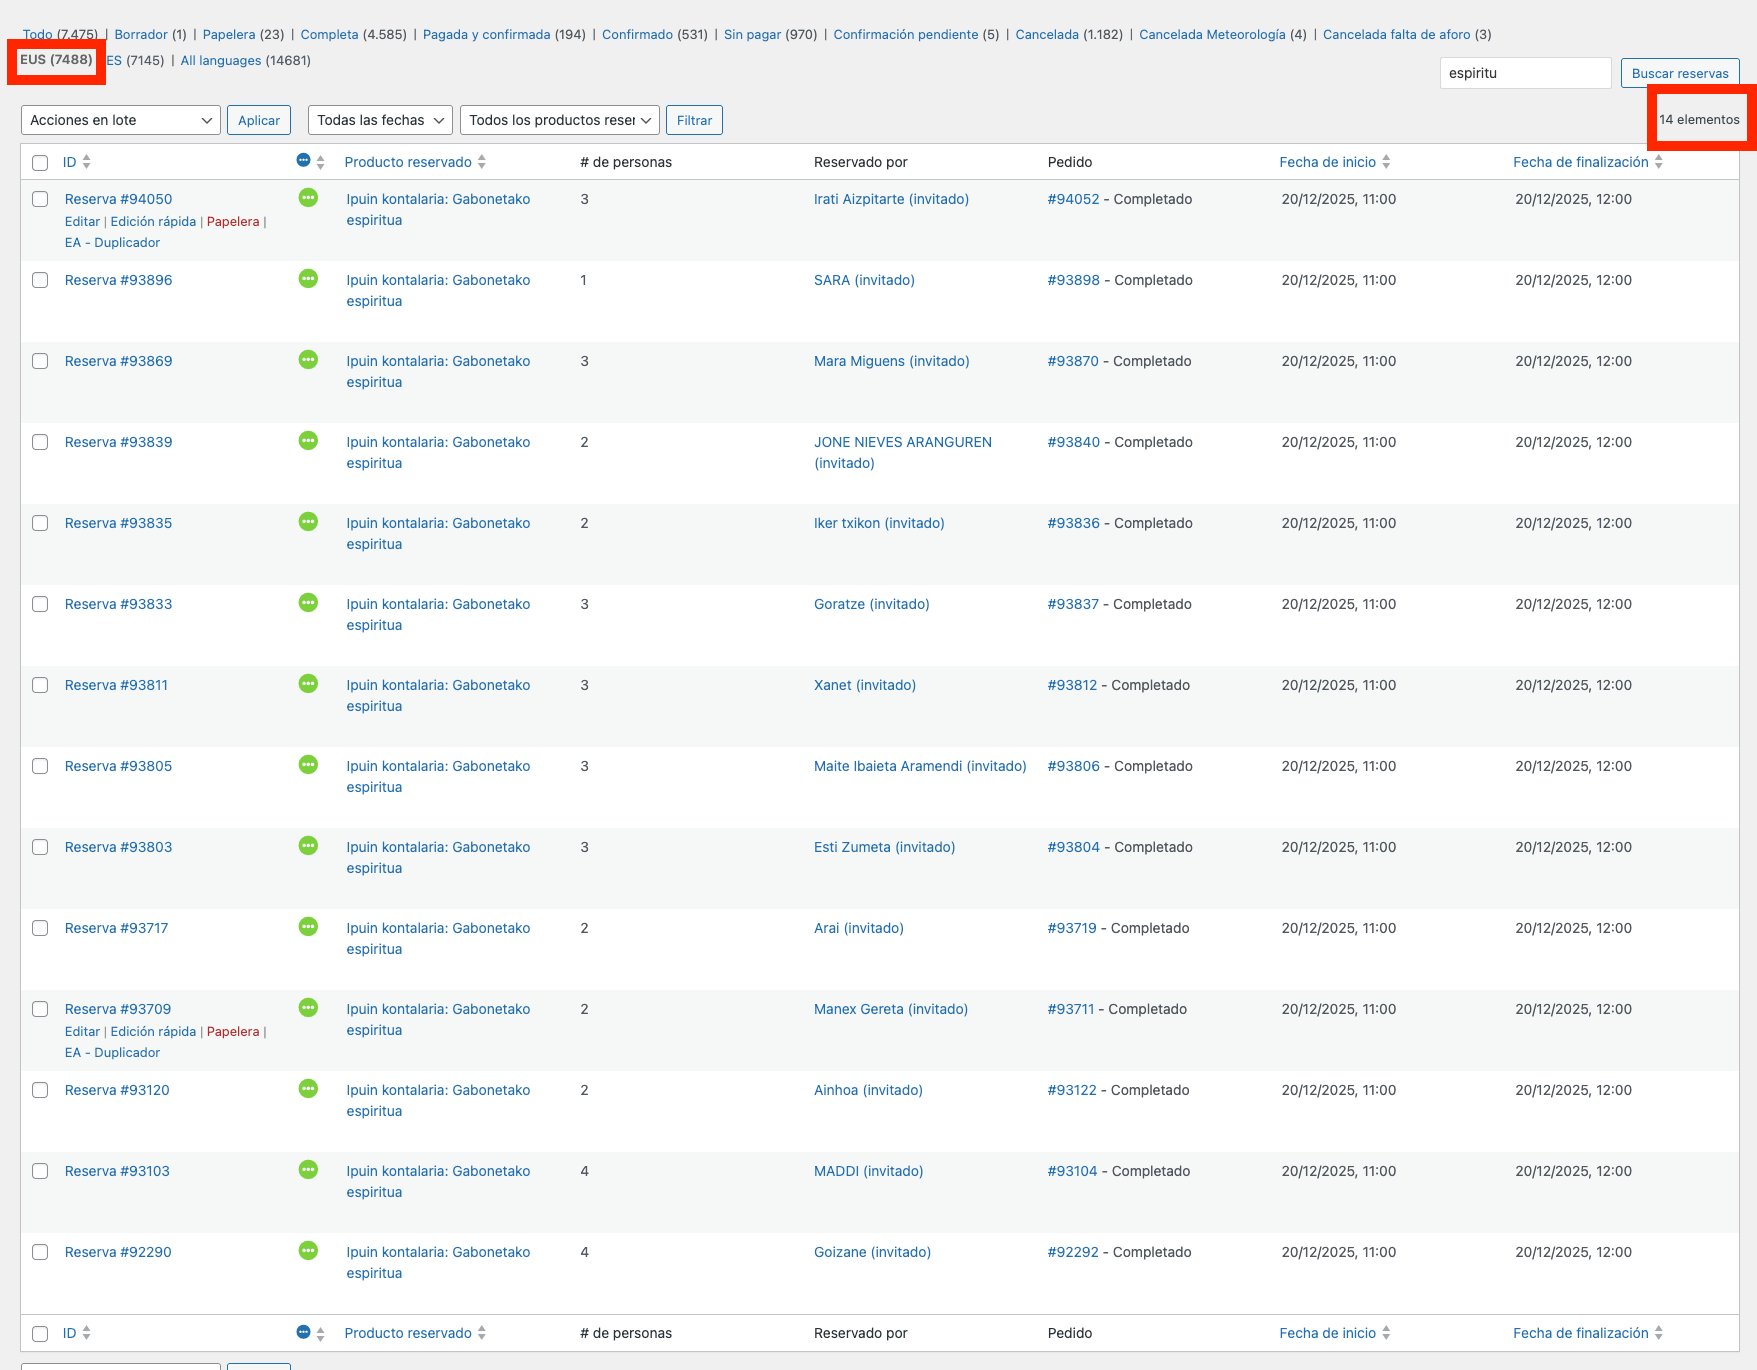Viewport: 1757px width, 1370px height.
Task: Sort by Fecha de inicio arrows
Action: click(x=1386, y=162)
